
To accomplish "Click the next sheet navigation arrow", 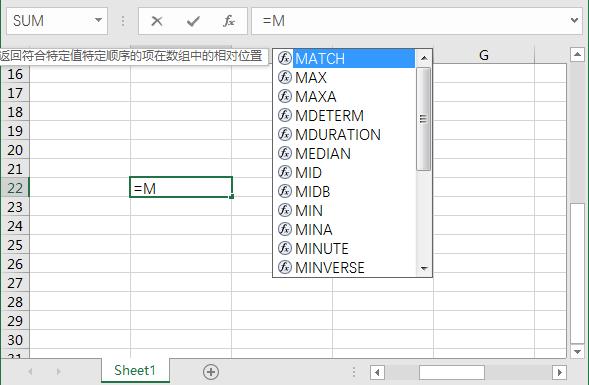I will pos(58,372).
